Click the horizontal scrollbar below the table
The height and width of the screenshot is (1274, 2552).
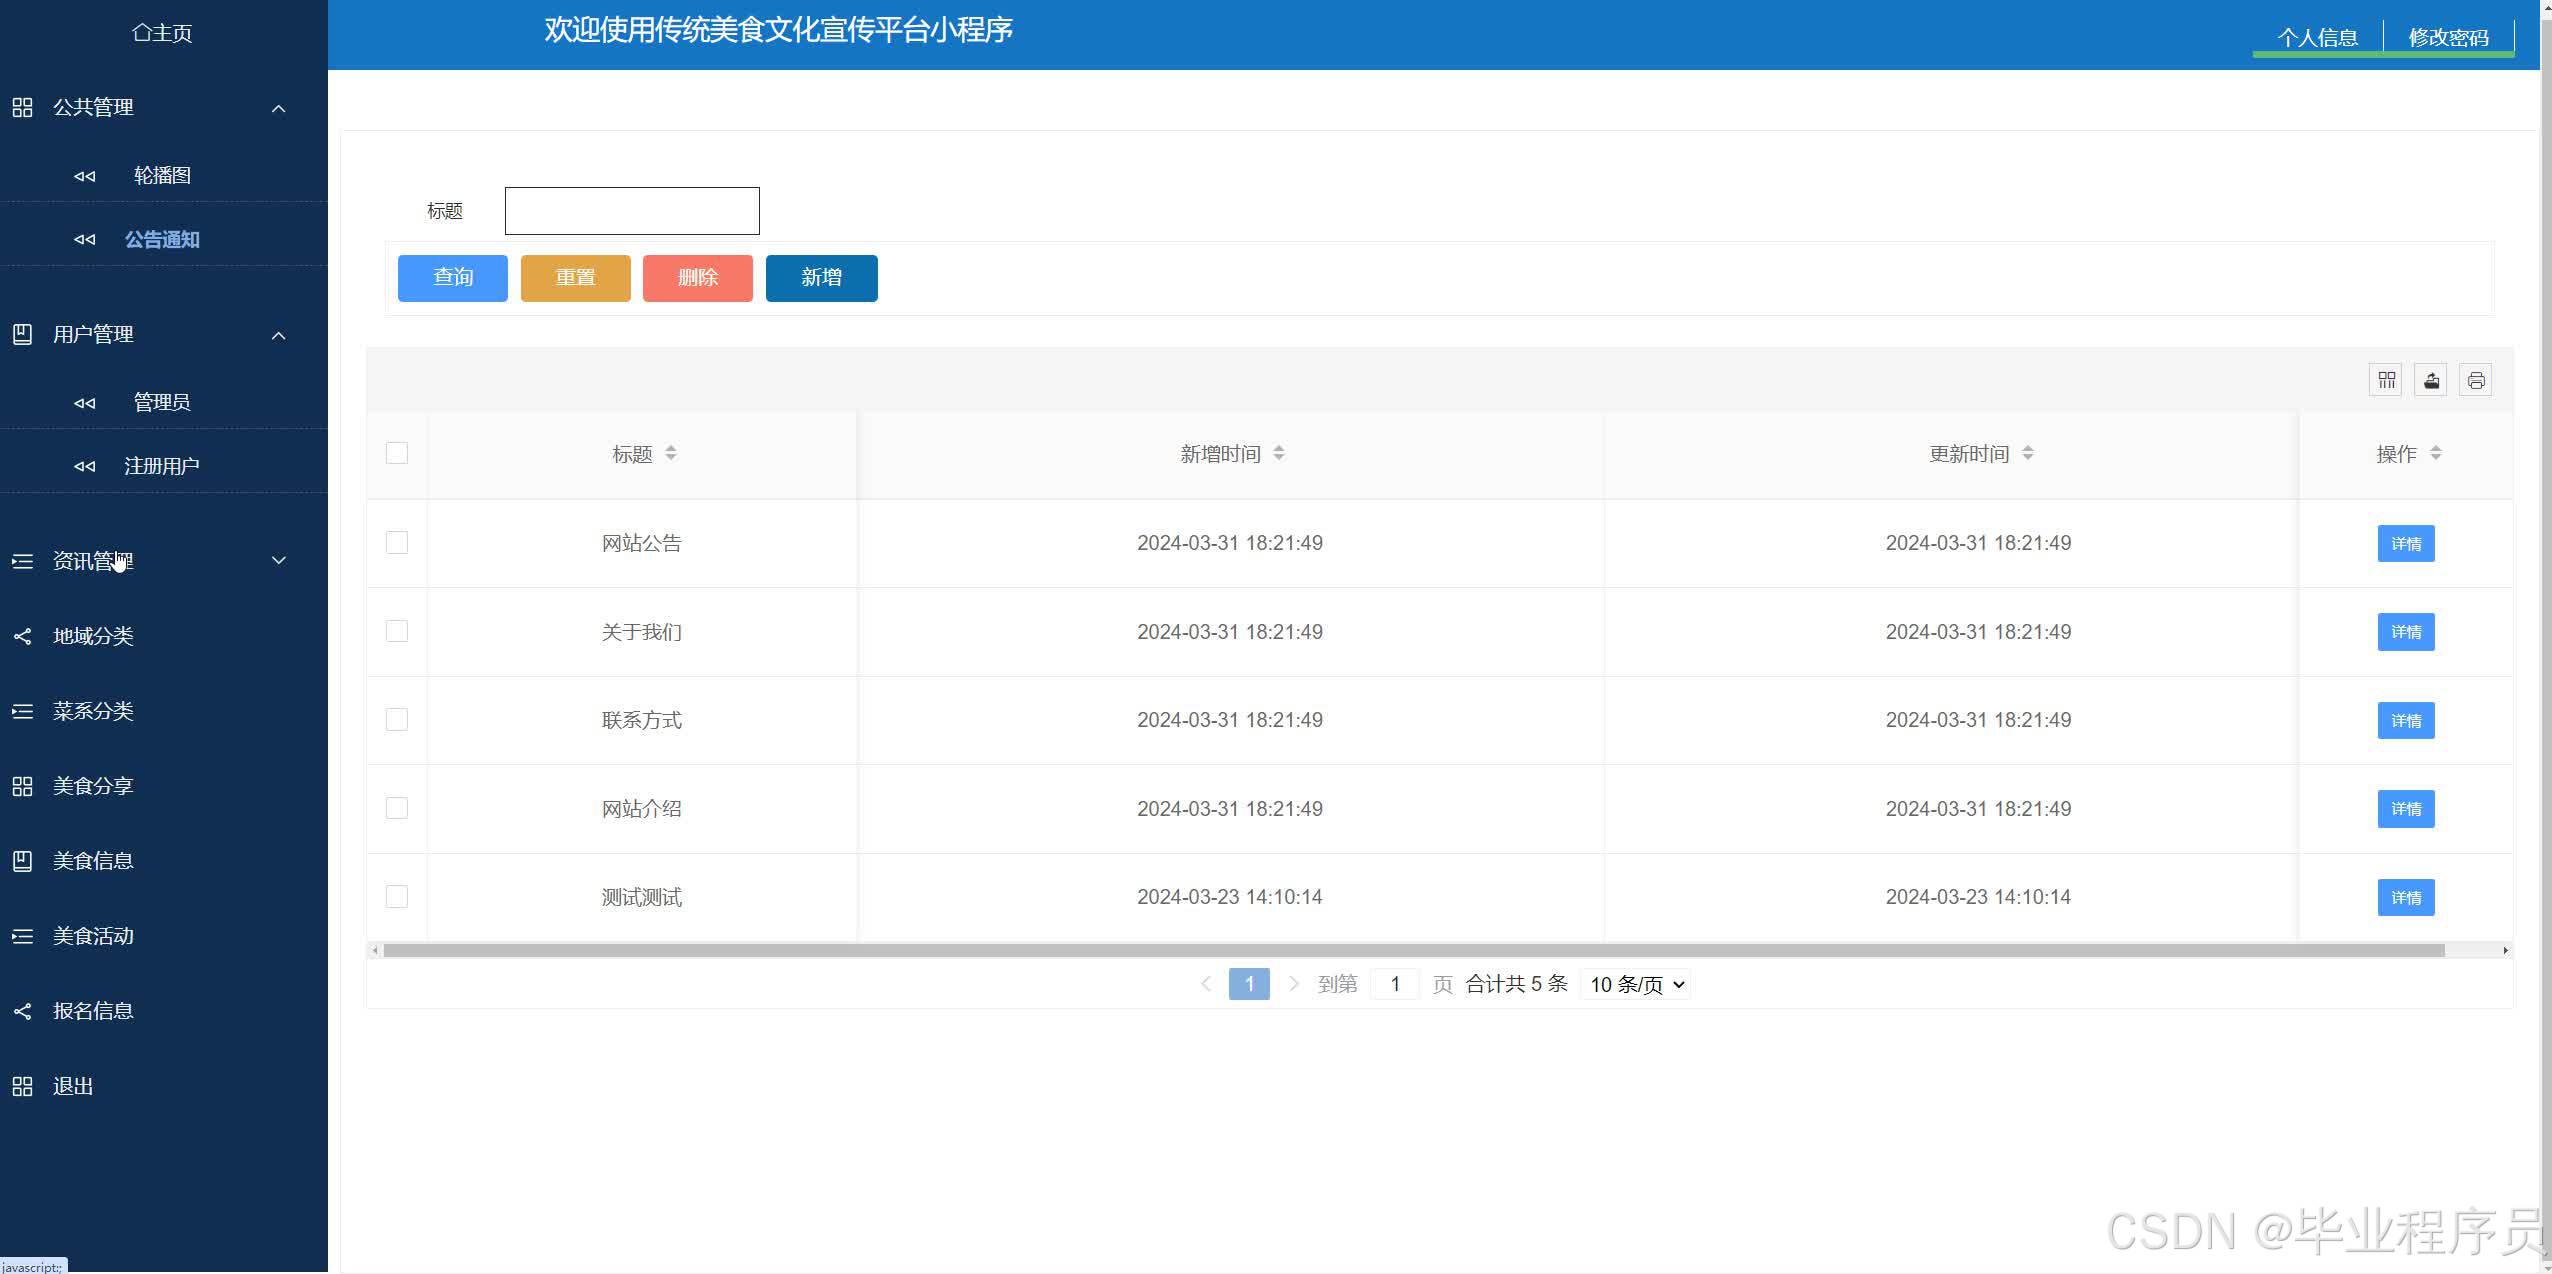point(1413,950)
